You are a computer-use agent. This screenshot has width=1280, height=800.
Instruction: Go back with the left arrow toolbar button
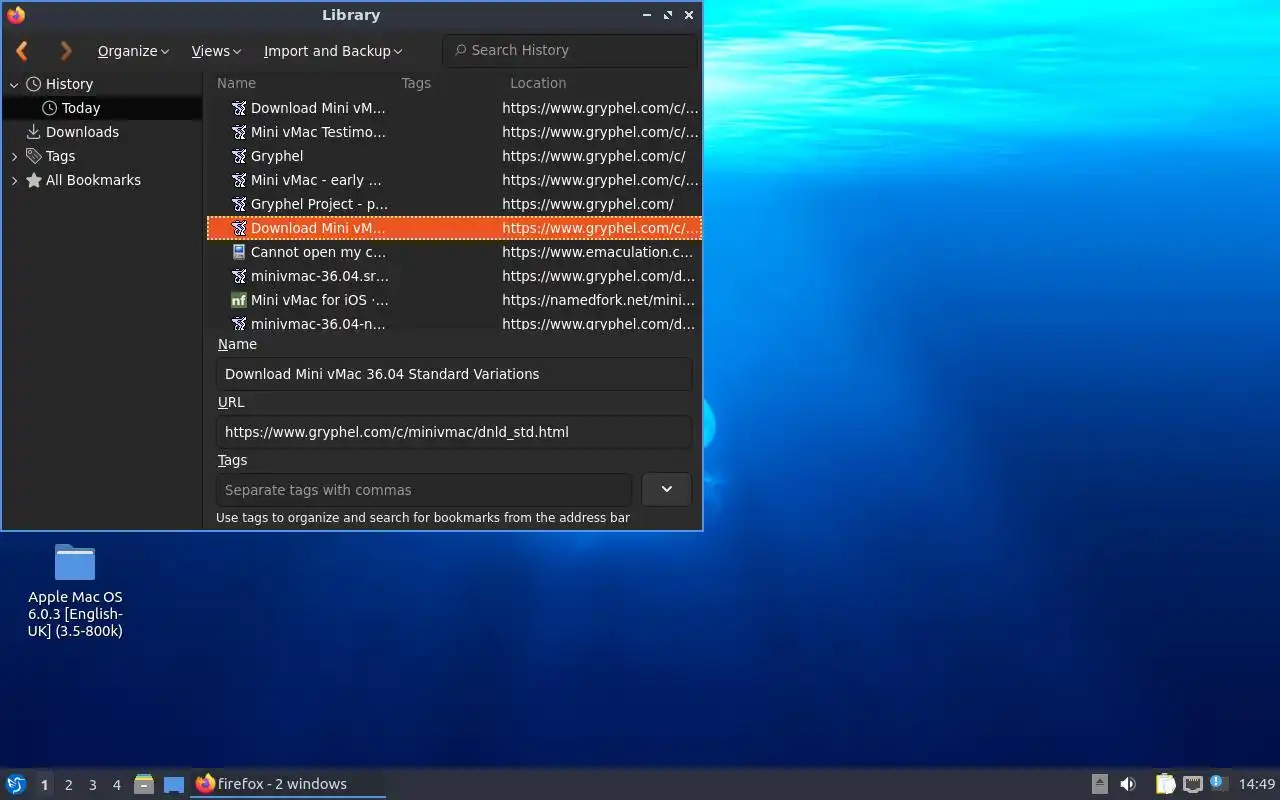[x=22, y=50]
